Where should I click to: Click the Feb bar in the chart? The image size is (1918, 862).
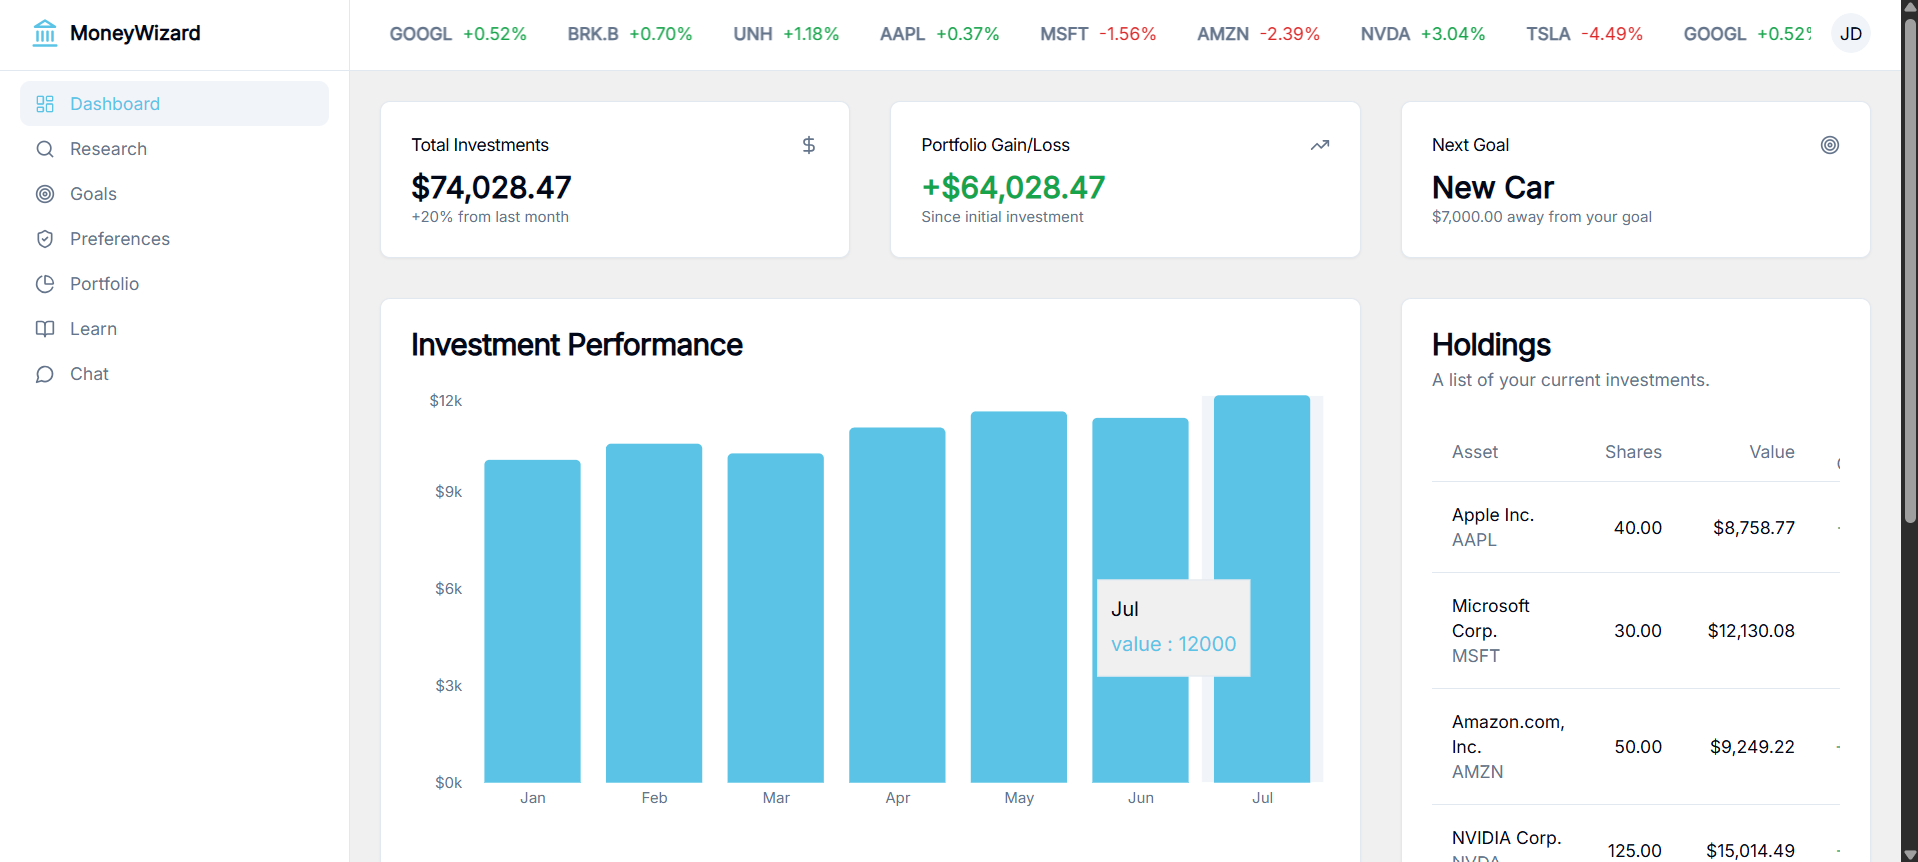654,613
